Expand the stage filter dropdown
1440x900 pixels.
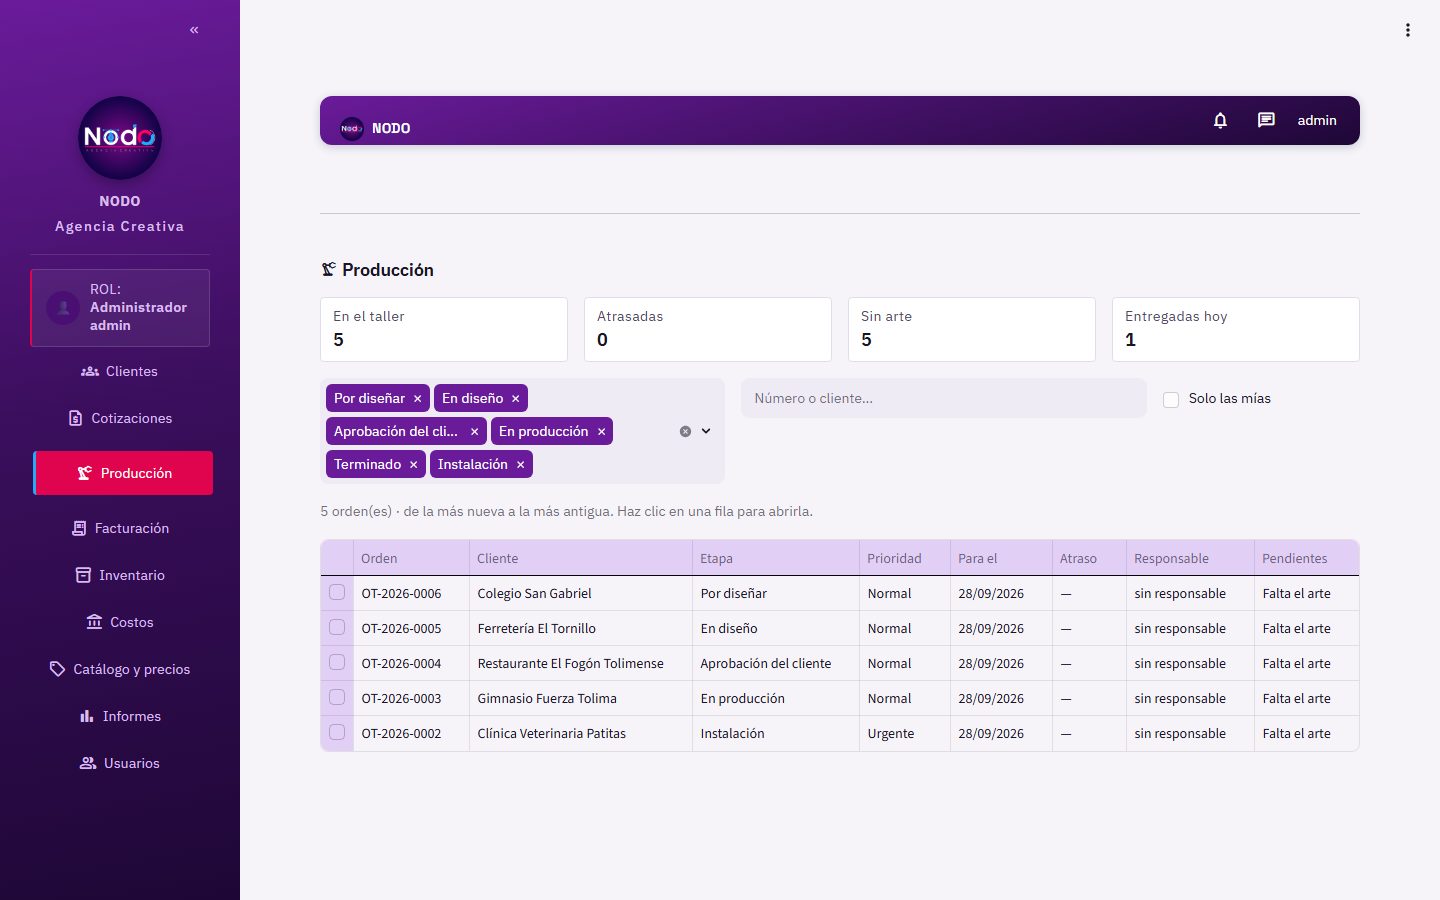pyautogui.click(x=706, y=431)
